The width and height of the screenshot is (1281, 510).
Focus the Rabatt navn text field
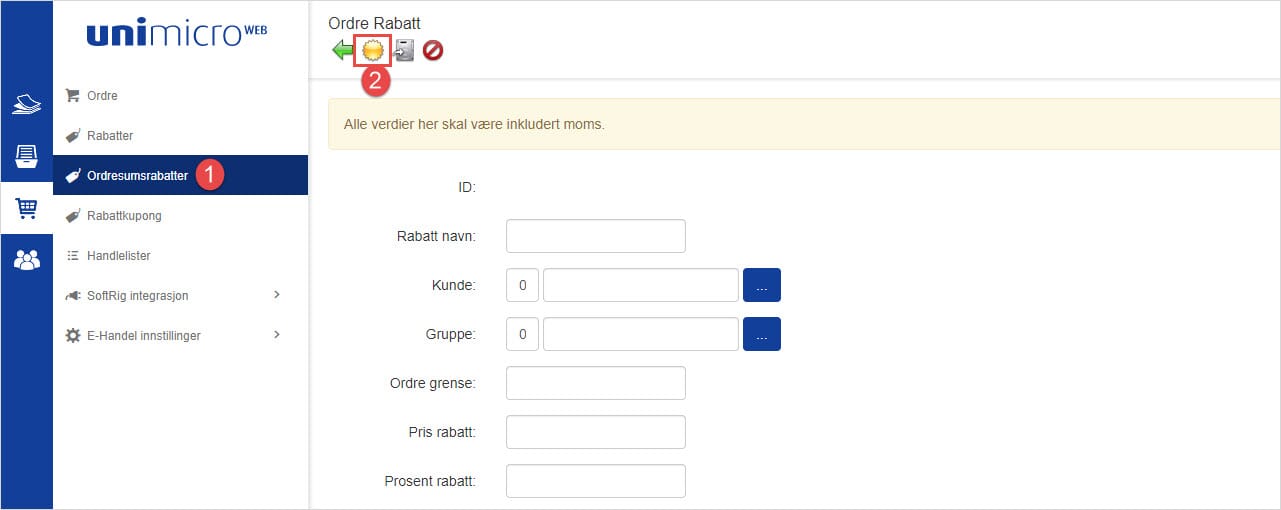pos(595,236)
